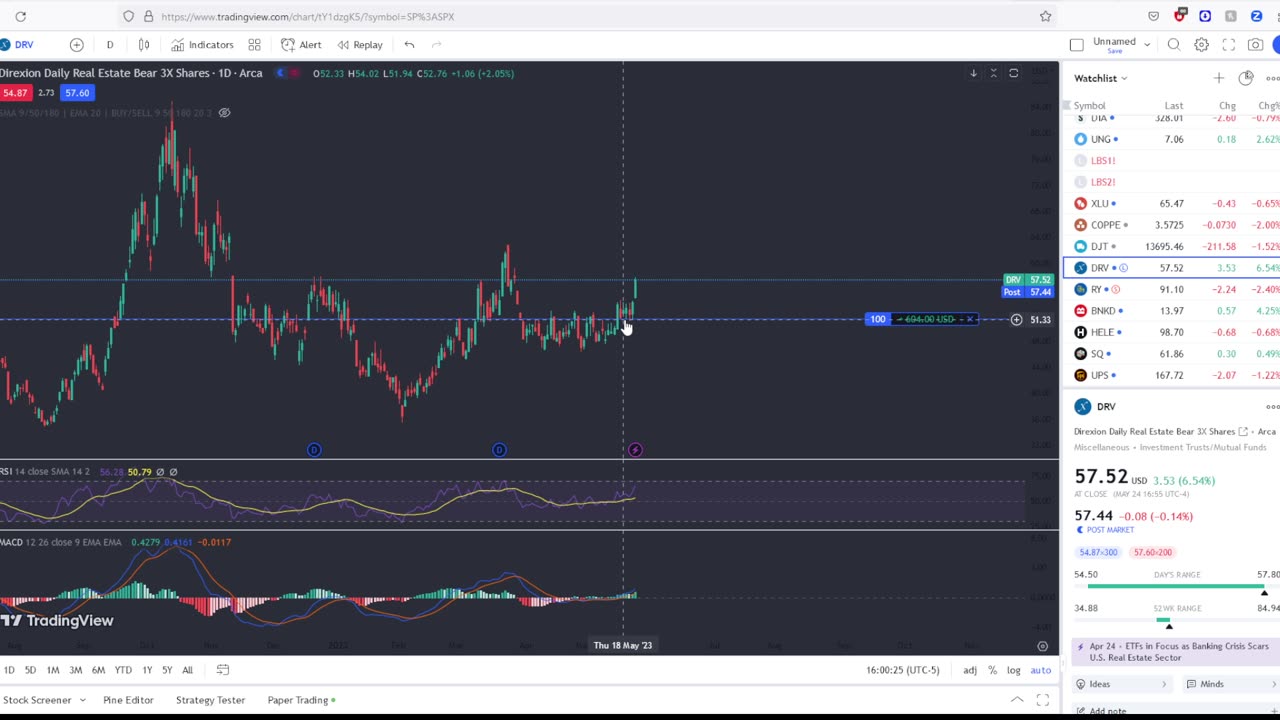The width and height of the screenshot is (1280, 720).
Task: Open the Unnamed layout dropdown arrow
Action: (1147, 44)
